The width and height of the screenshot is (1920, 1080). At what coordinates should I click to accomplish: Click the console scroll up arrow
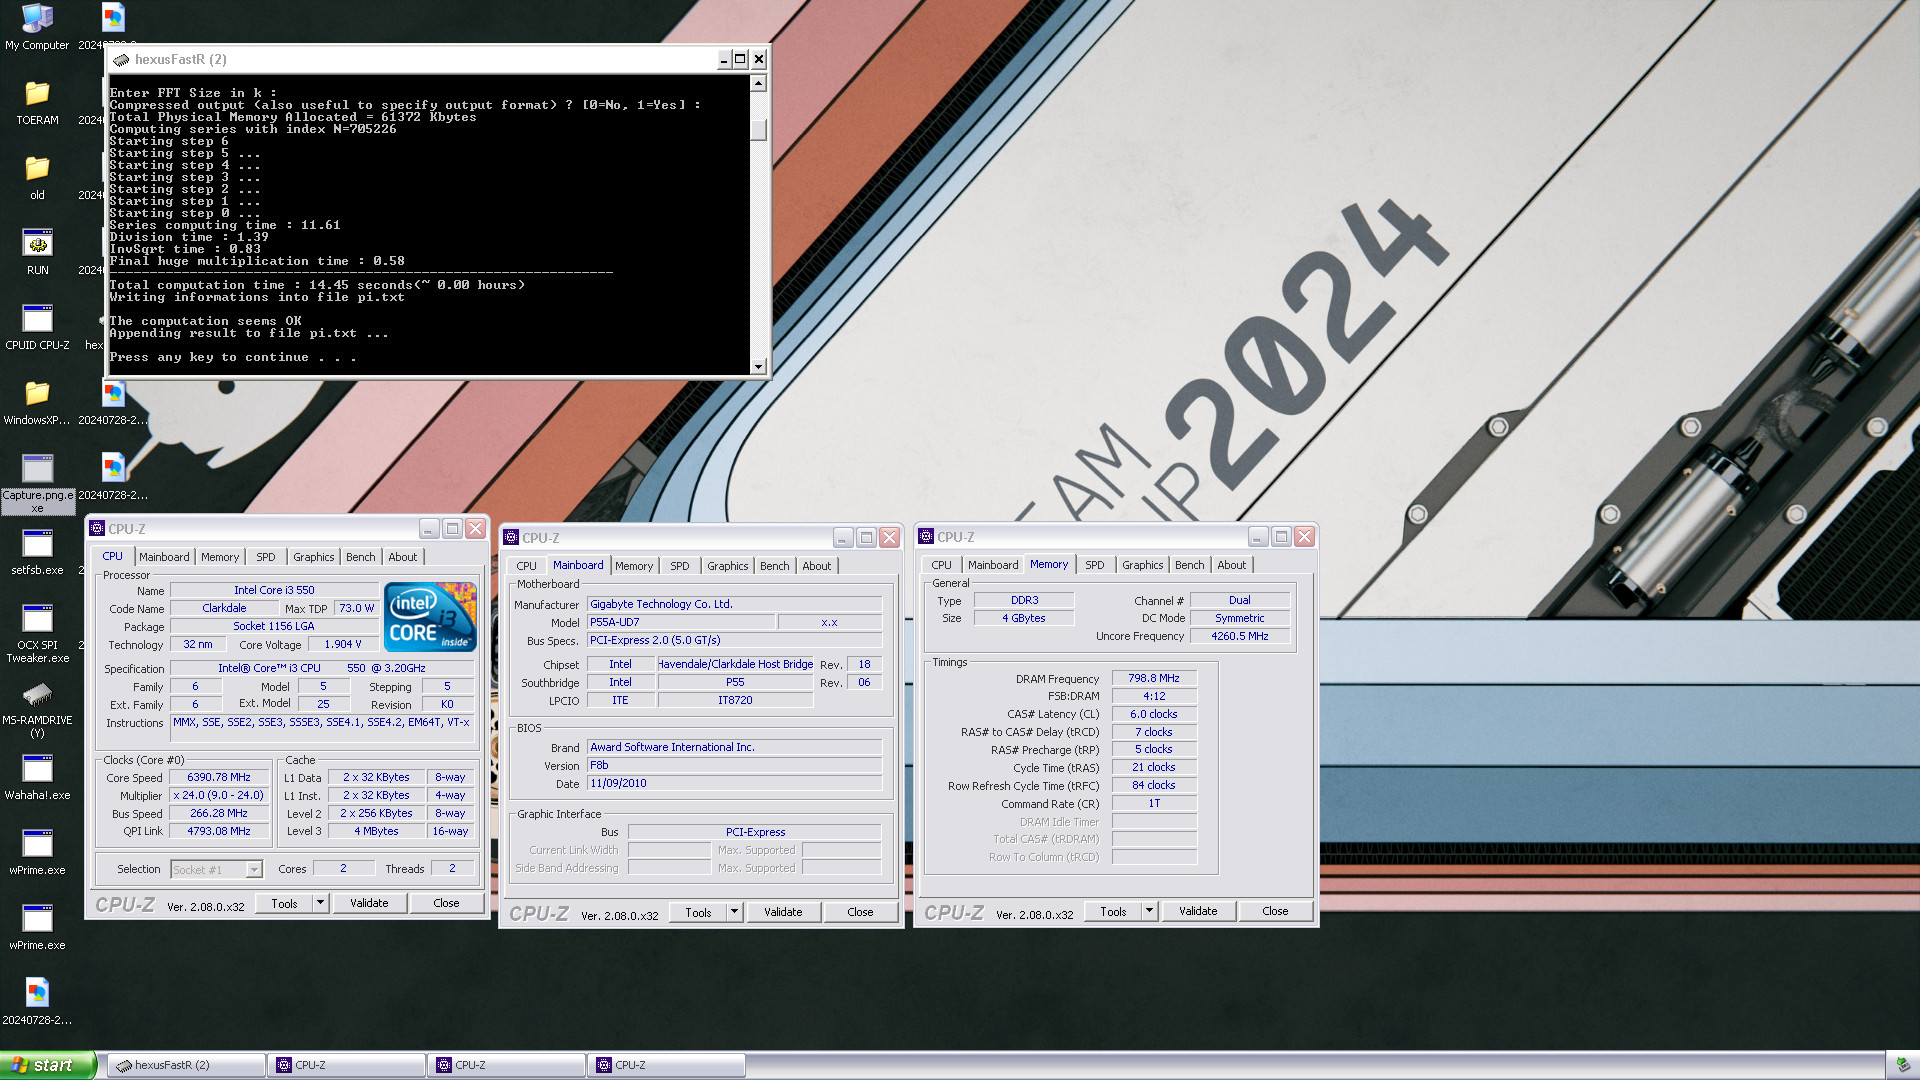pyautogui.click(x=759, y=83)
